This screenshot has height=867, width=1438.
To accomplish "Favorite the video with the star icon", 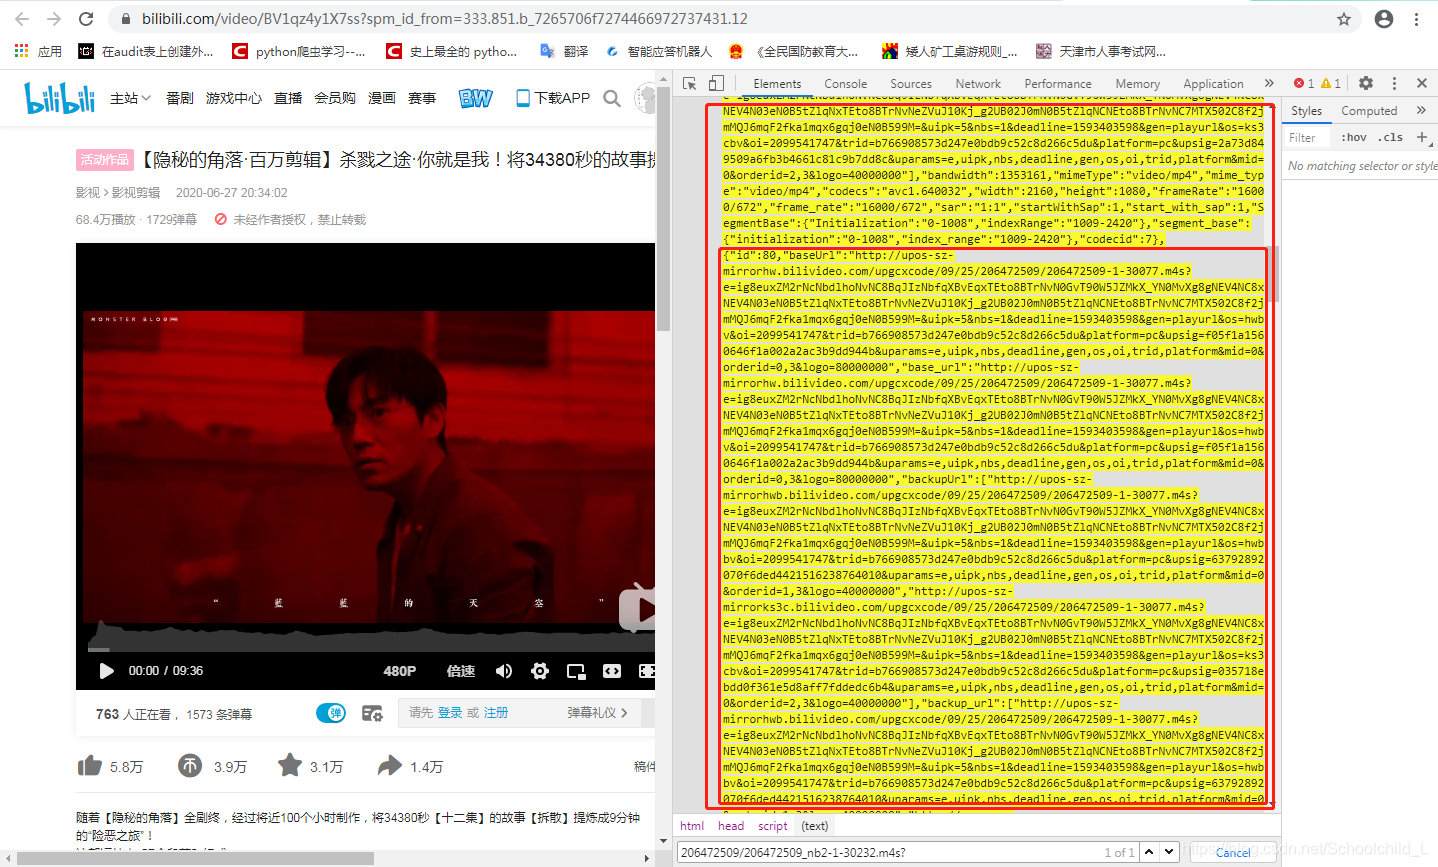I will 290,766.
